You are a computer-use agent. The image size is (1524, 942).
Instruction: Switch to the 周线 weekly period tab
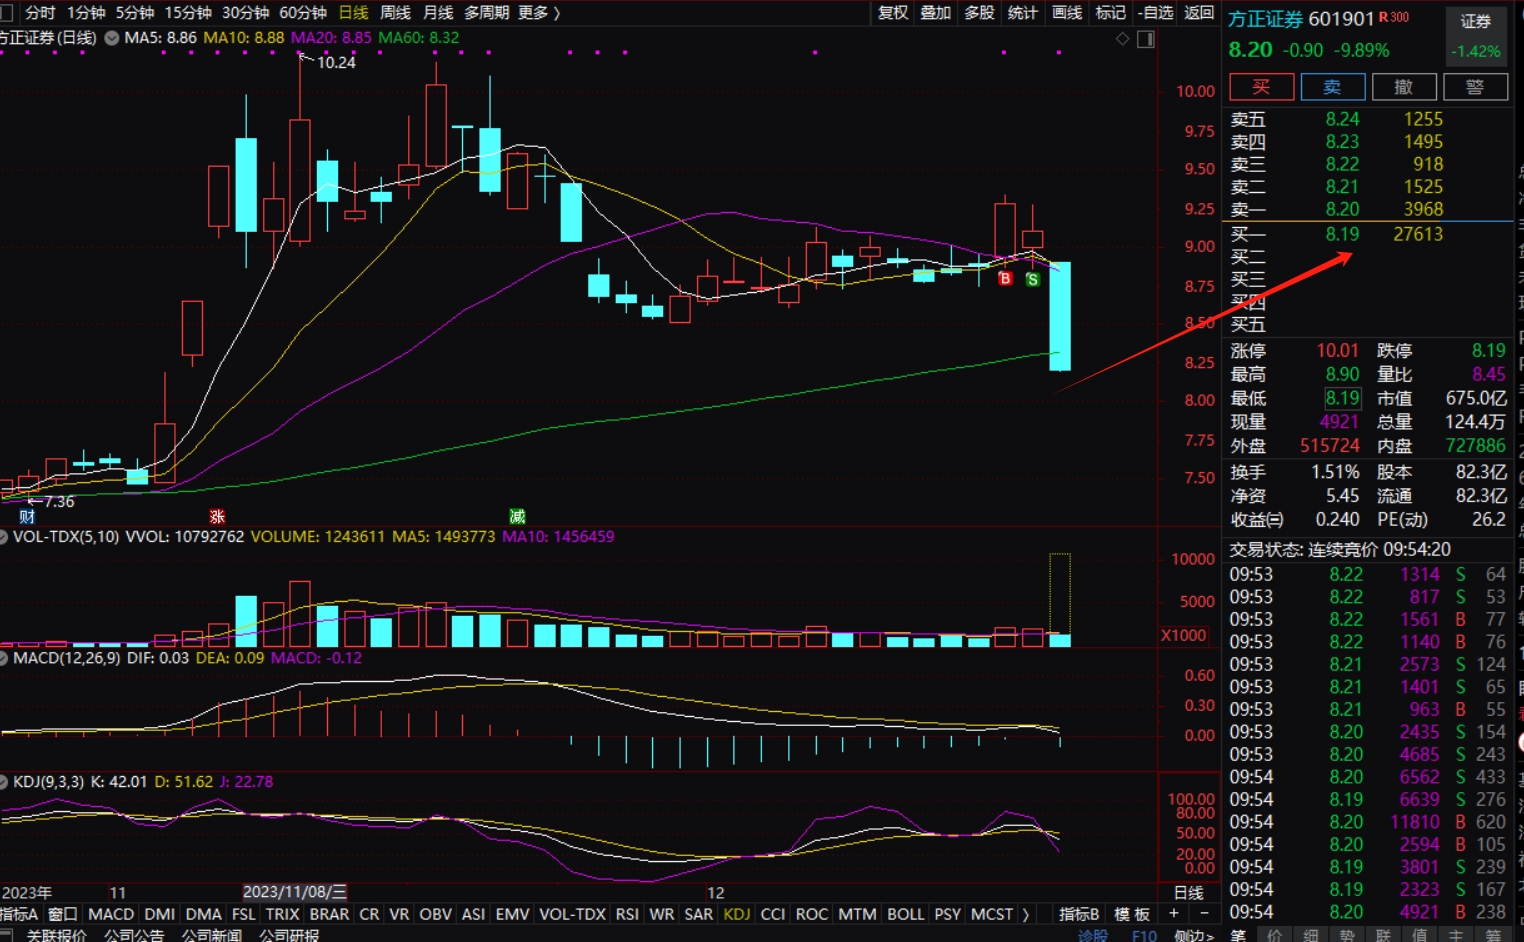click(x=395, y=12)
